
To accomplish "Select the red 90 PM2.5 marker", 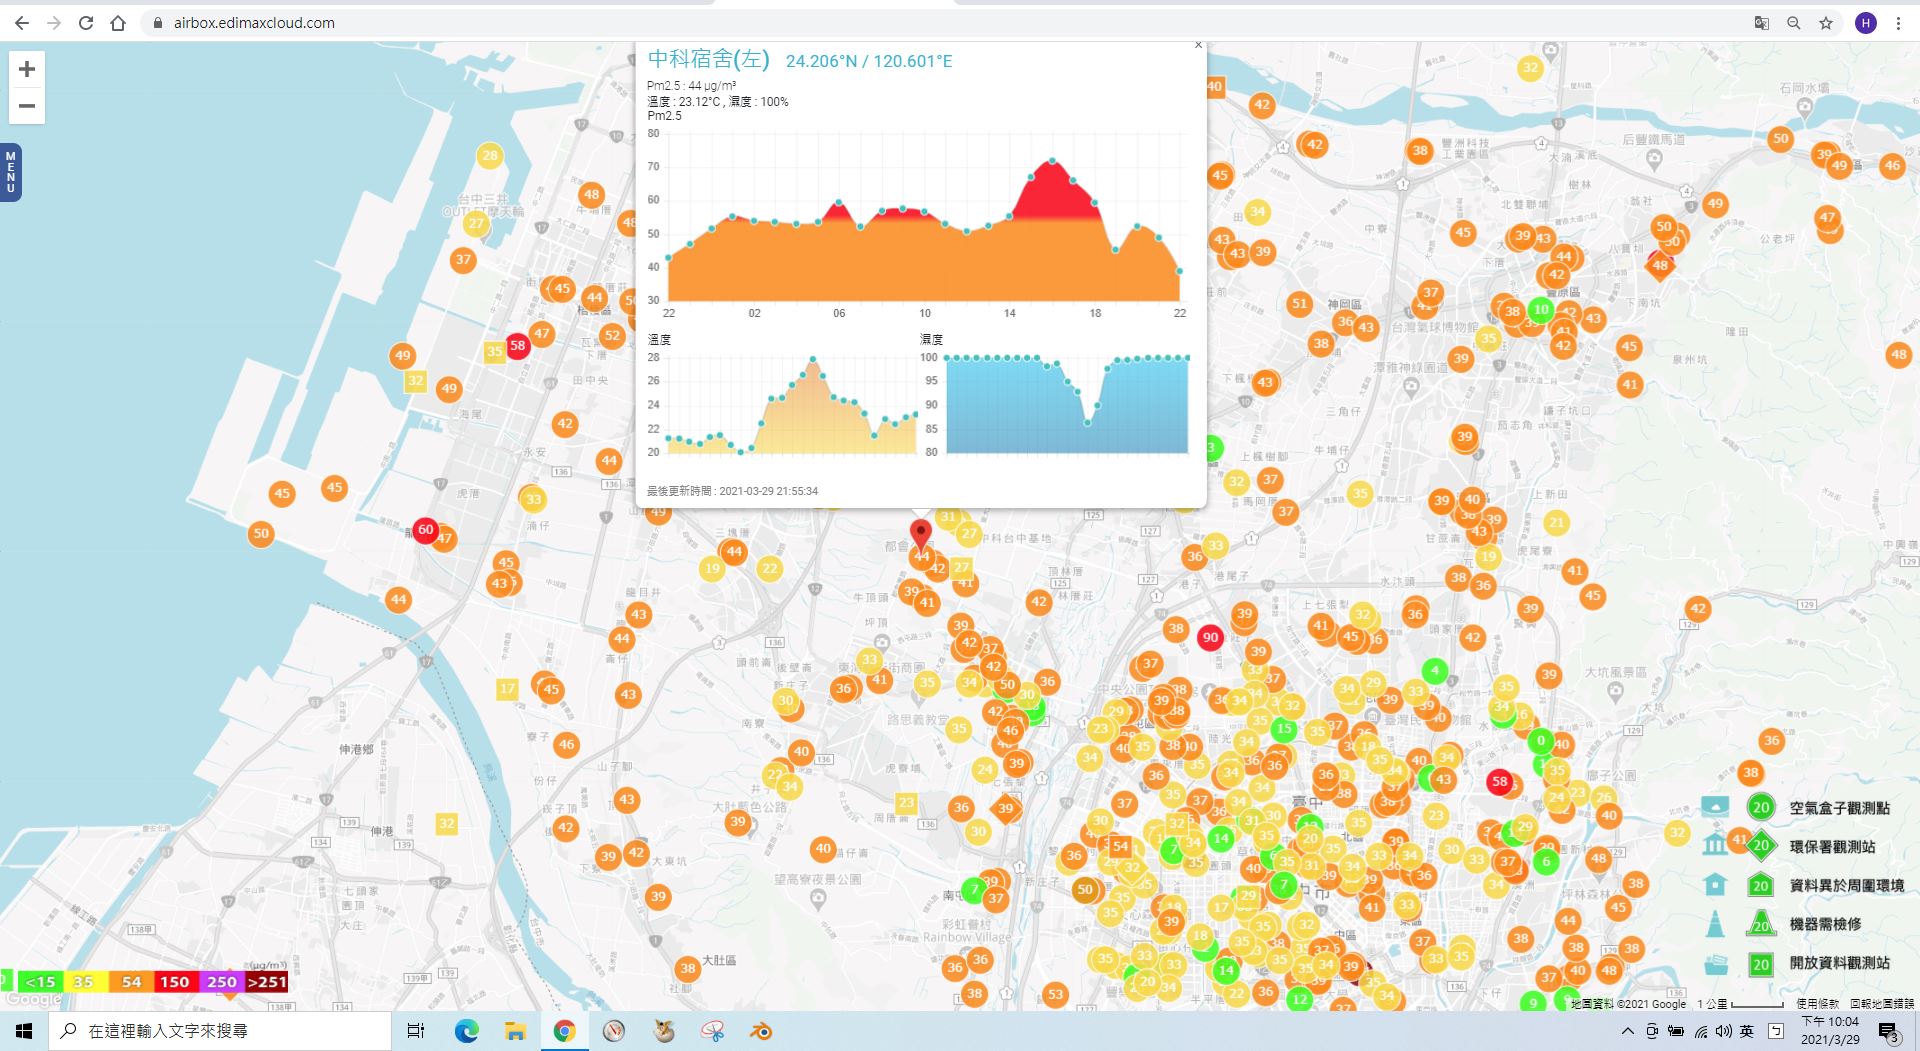I will point(1210,637).
